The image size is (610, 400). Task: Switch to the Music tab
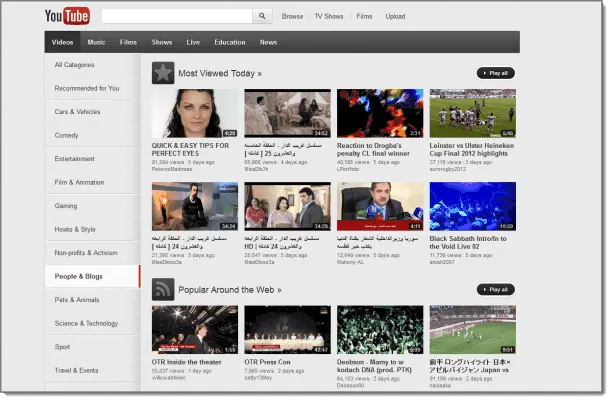[x=96, y=42]
